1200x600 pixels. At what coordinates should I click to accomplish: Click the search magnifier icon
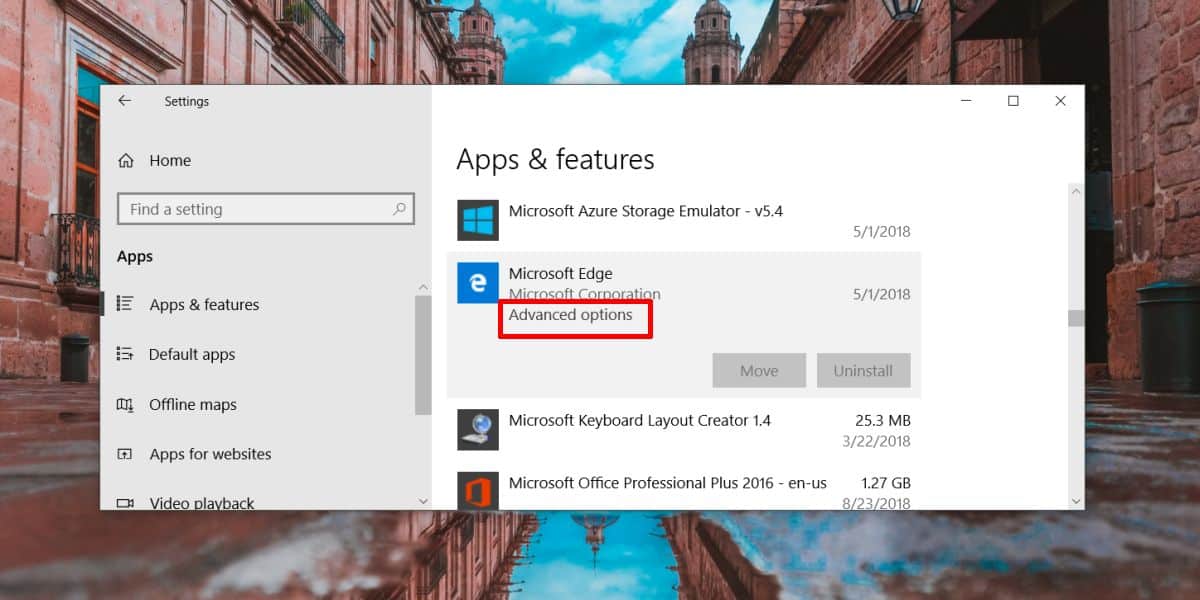click(x=399, y=209)
